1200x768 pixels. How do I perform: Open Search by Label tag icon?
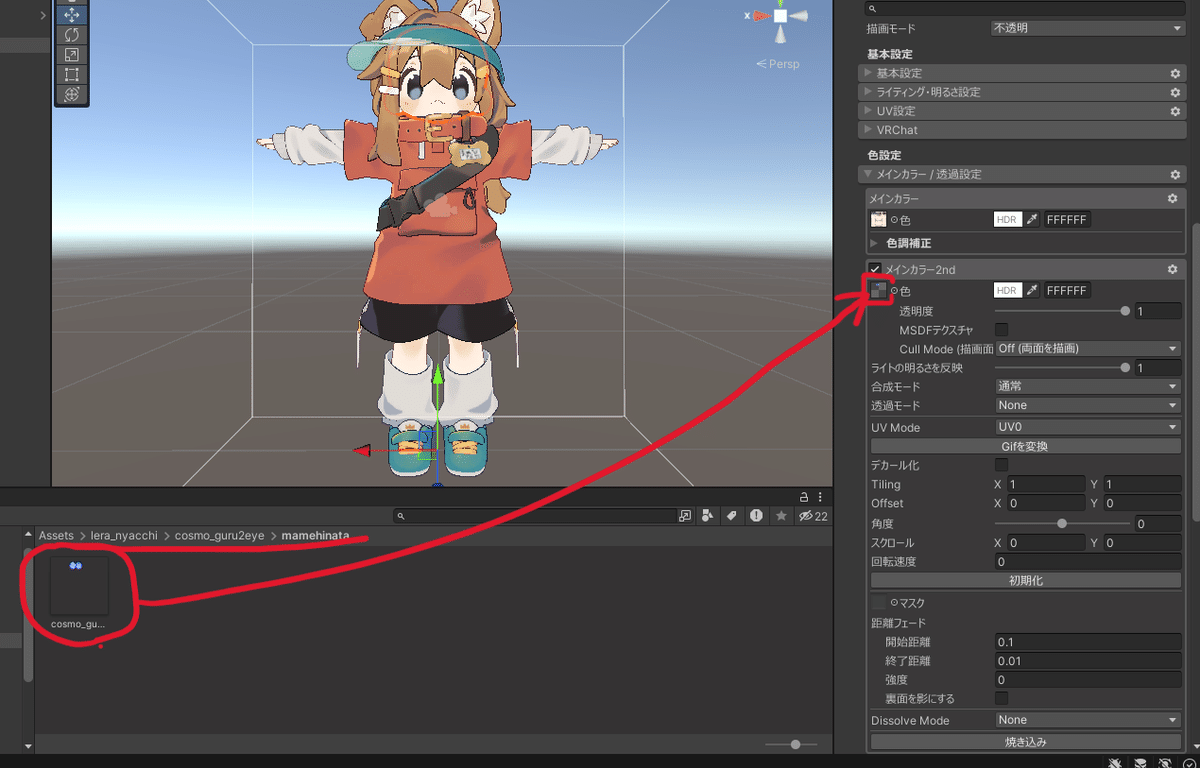click(732, 516)
